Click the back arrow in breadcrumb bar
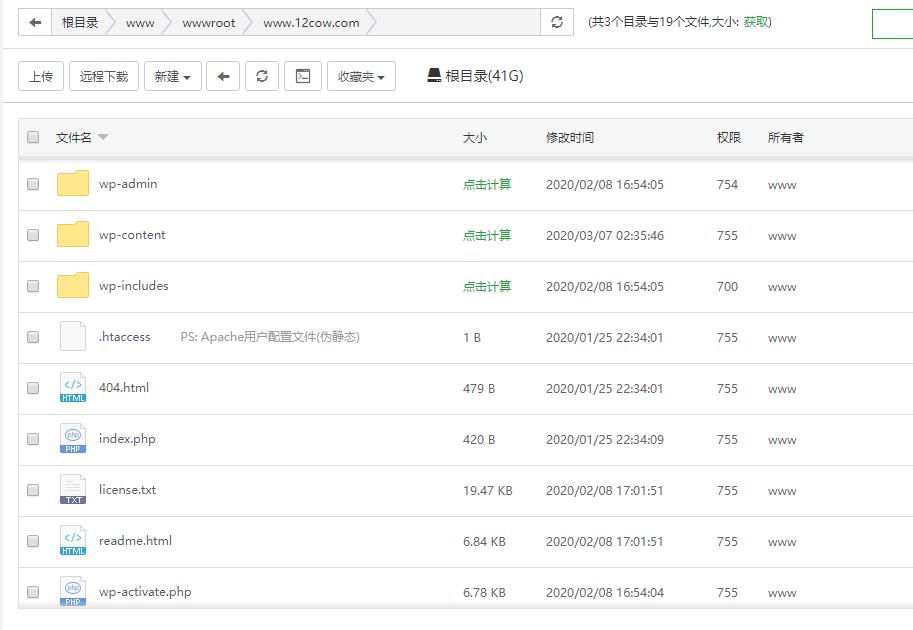The height and width of the screenshot is (630, 913). point(35,22)
